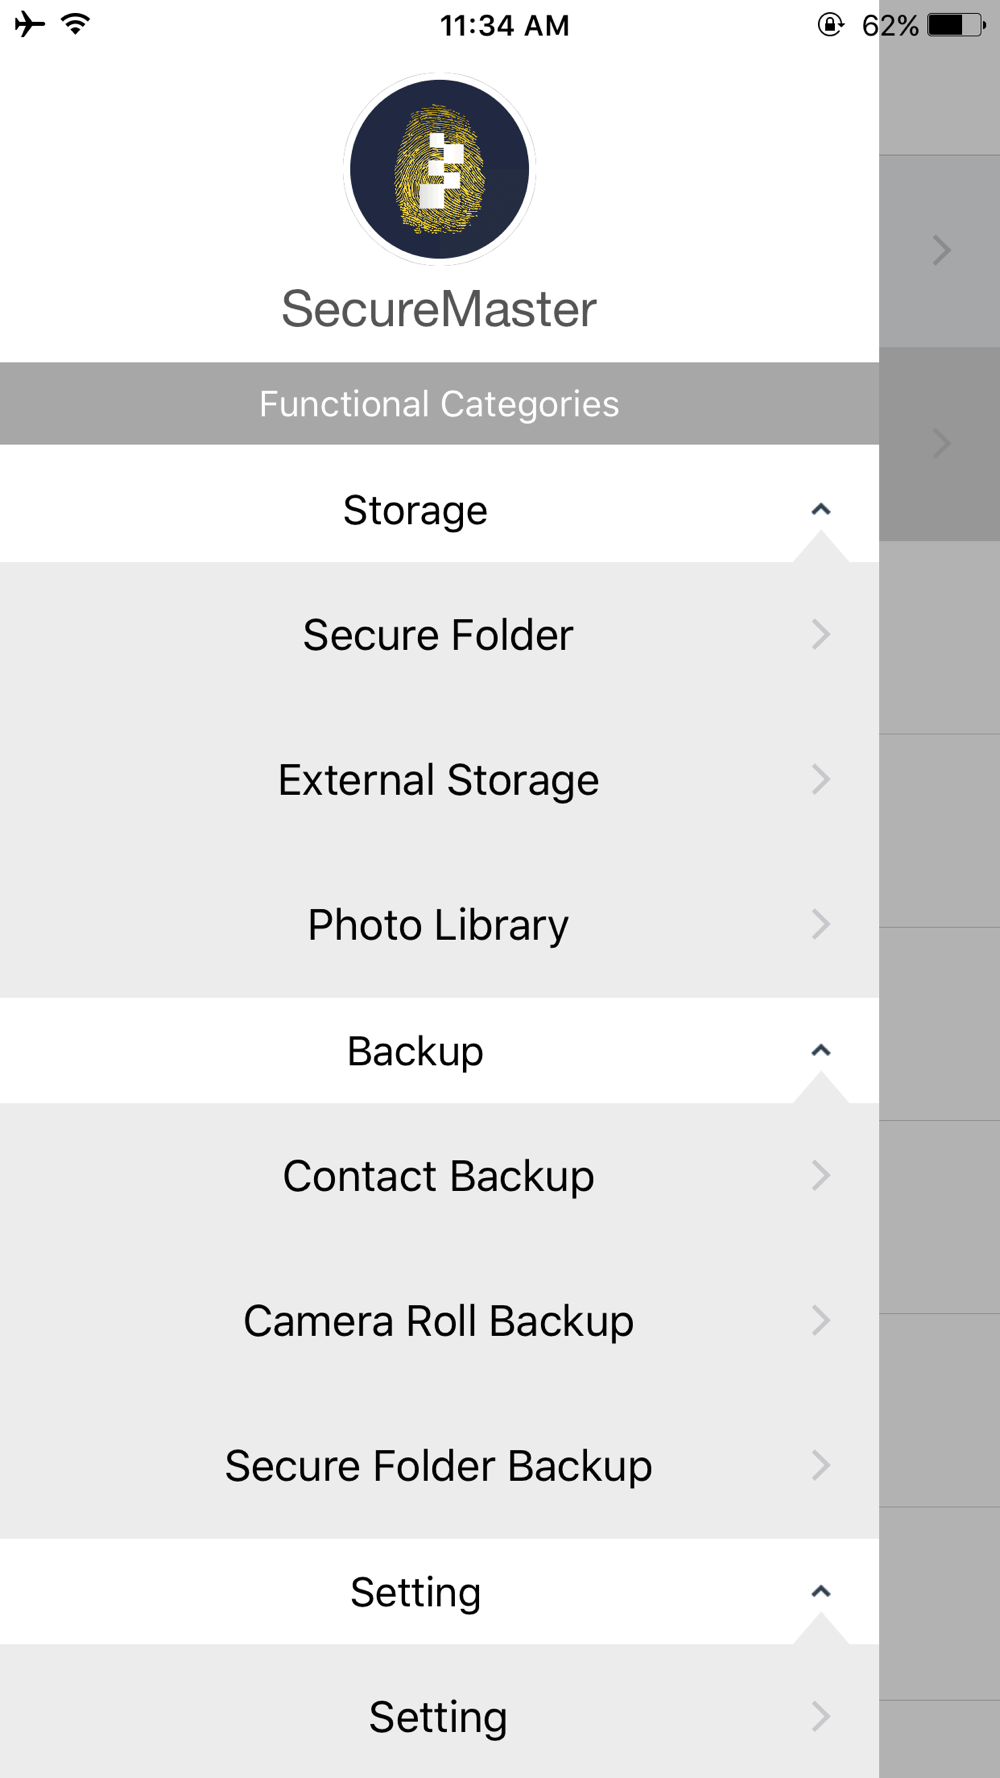Click the External Storage chevron arrow
The image size is (1000, 1778).
(821, 779)
